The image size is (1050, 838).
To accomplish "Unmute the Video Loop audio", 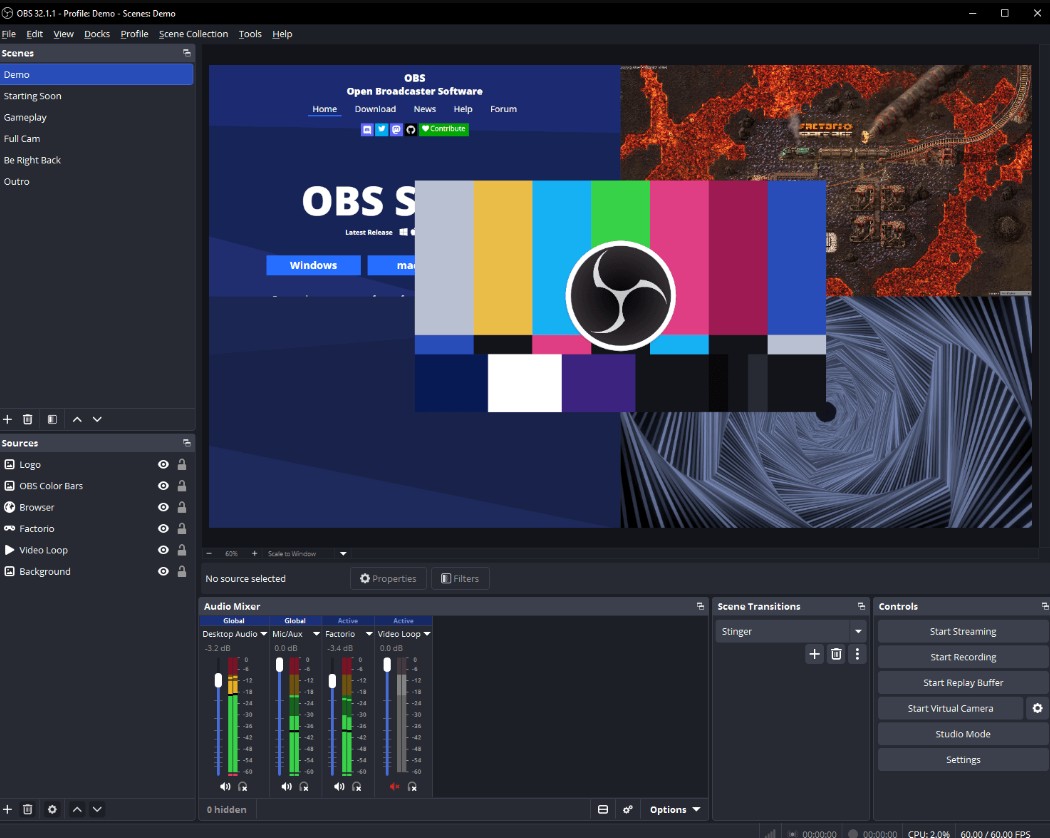I will coord(394,787).
